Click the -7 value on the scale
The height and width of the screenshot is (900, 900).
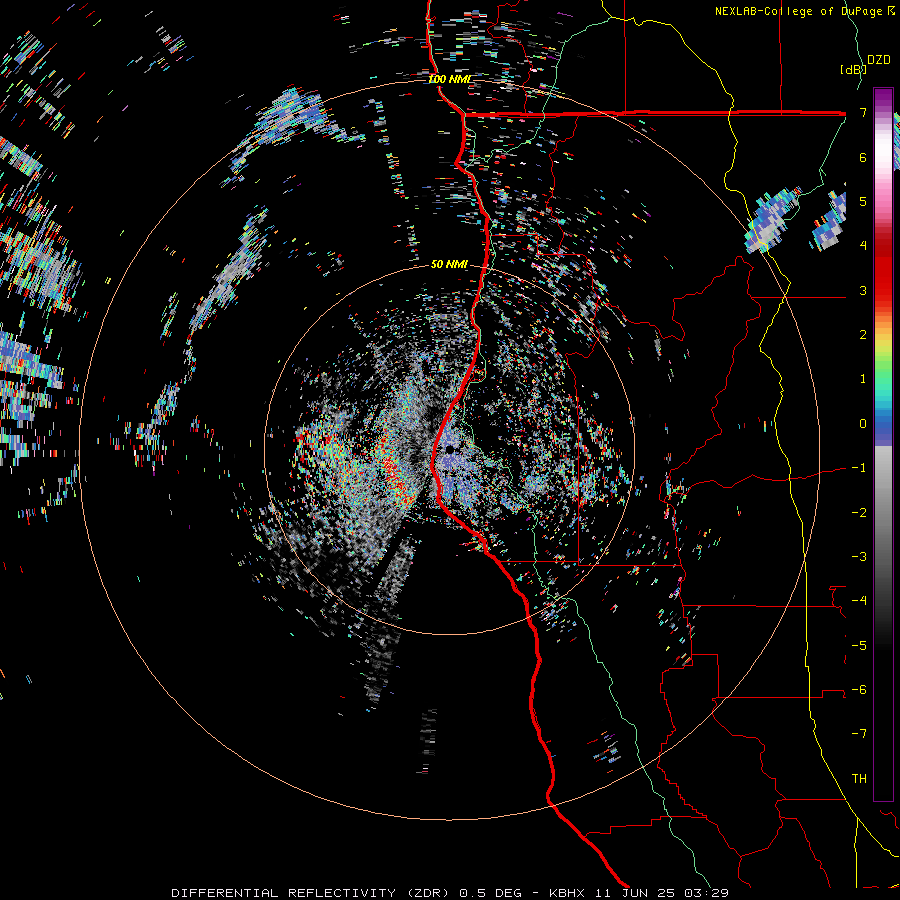(x=859, y=734)
